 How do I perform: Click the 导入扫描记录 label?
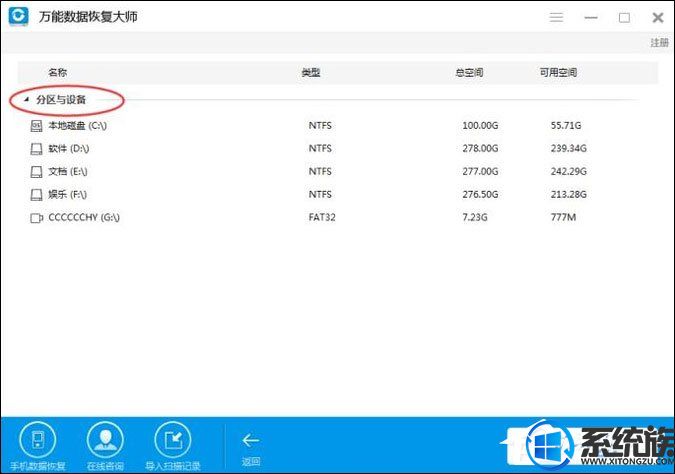pyautogui.click(x=173, y=466)
